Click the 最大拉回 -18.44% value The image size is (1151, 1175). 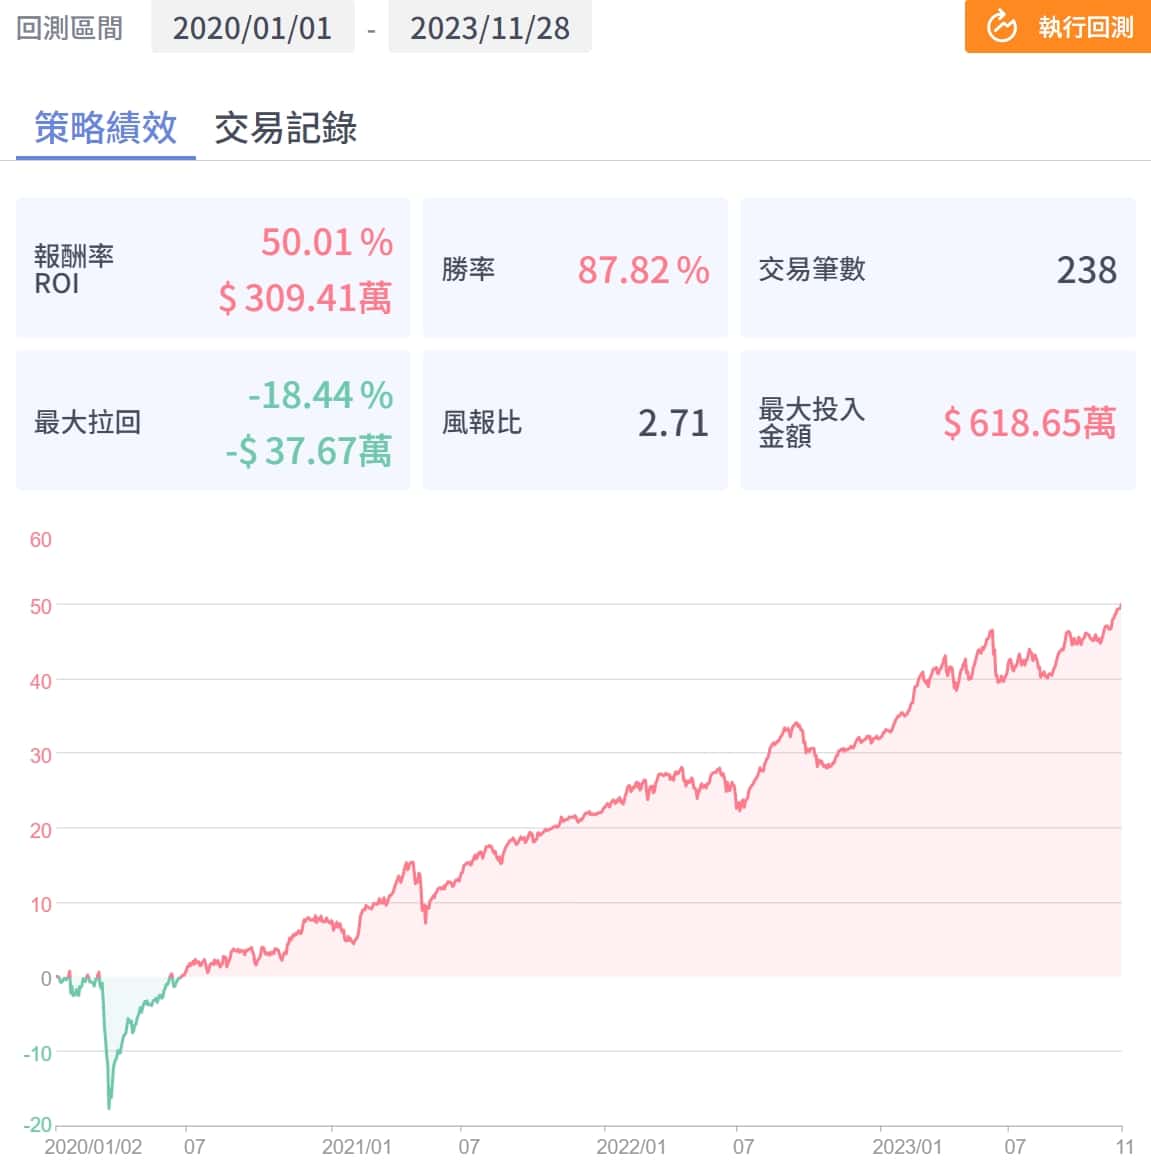pyautogui.click(x=320, y=396)
